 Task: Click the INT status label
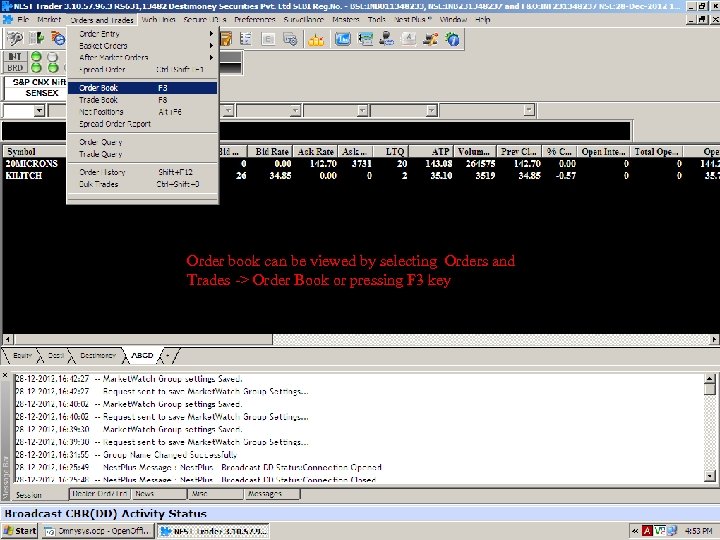pyautogui.click(x=15, y=56)
